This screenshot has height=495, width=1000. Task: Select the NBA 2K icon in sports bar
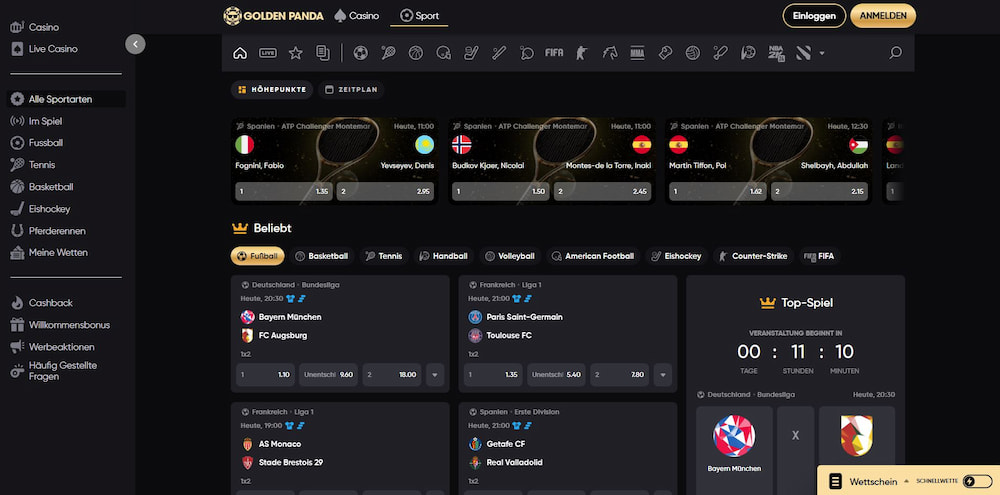pyautogui.click(x=776, y=53)
